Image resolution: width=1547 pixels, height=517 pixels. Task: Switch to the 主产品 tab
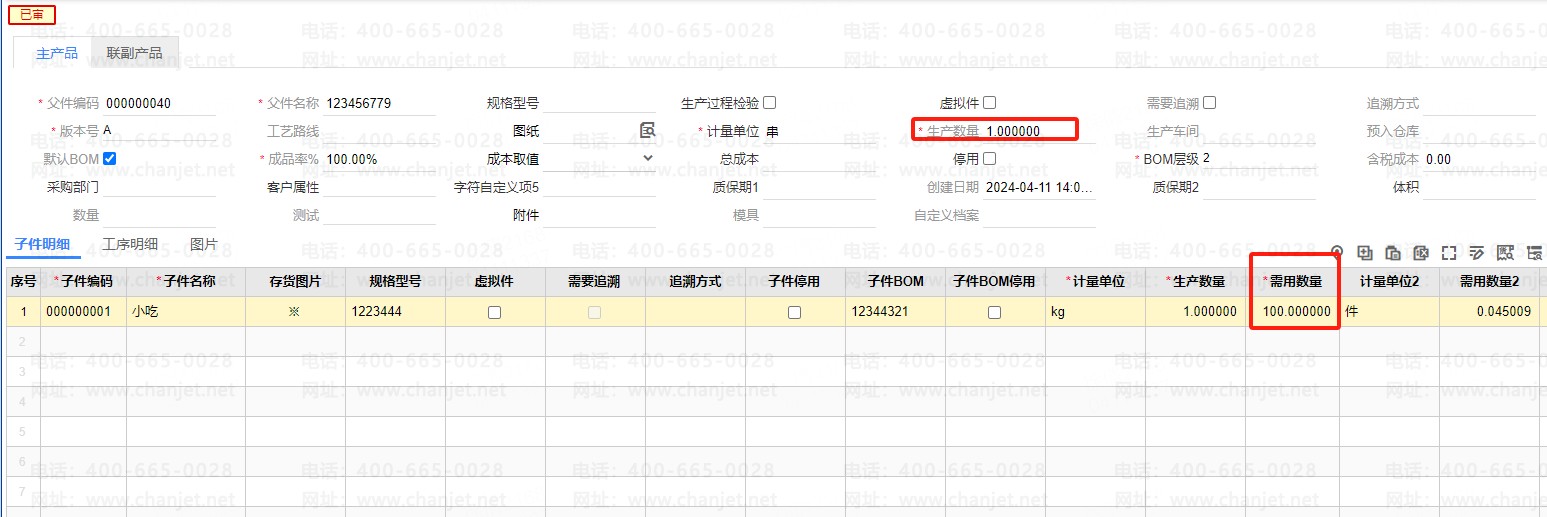pos(57,53)
